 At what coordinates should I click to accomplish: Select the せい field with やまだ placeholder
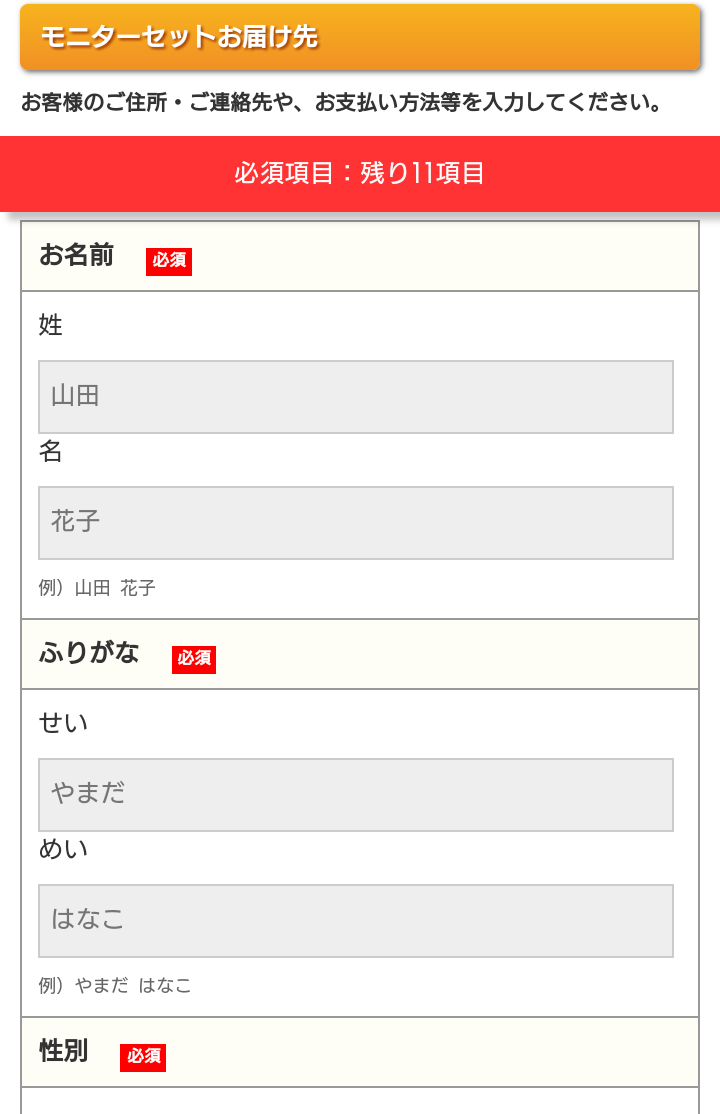click(x=355, y=795)
